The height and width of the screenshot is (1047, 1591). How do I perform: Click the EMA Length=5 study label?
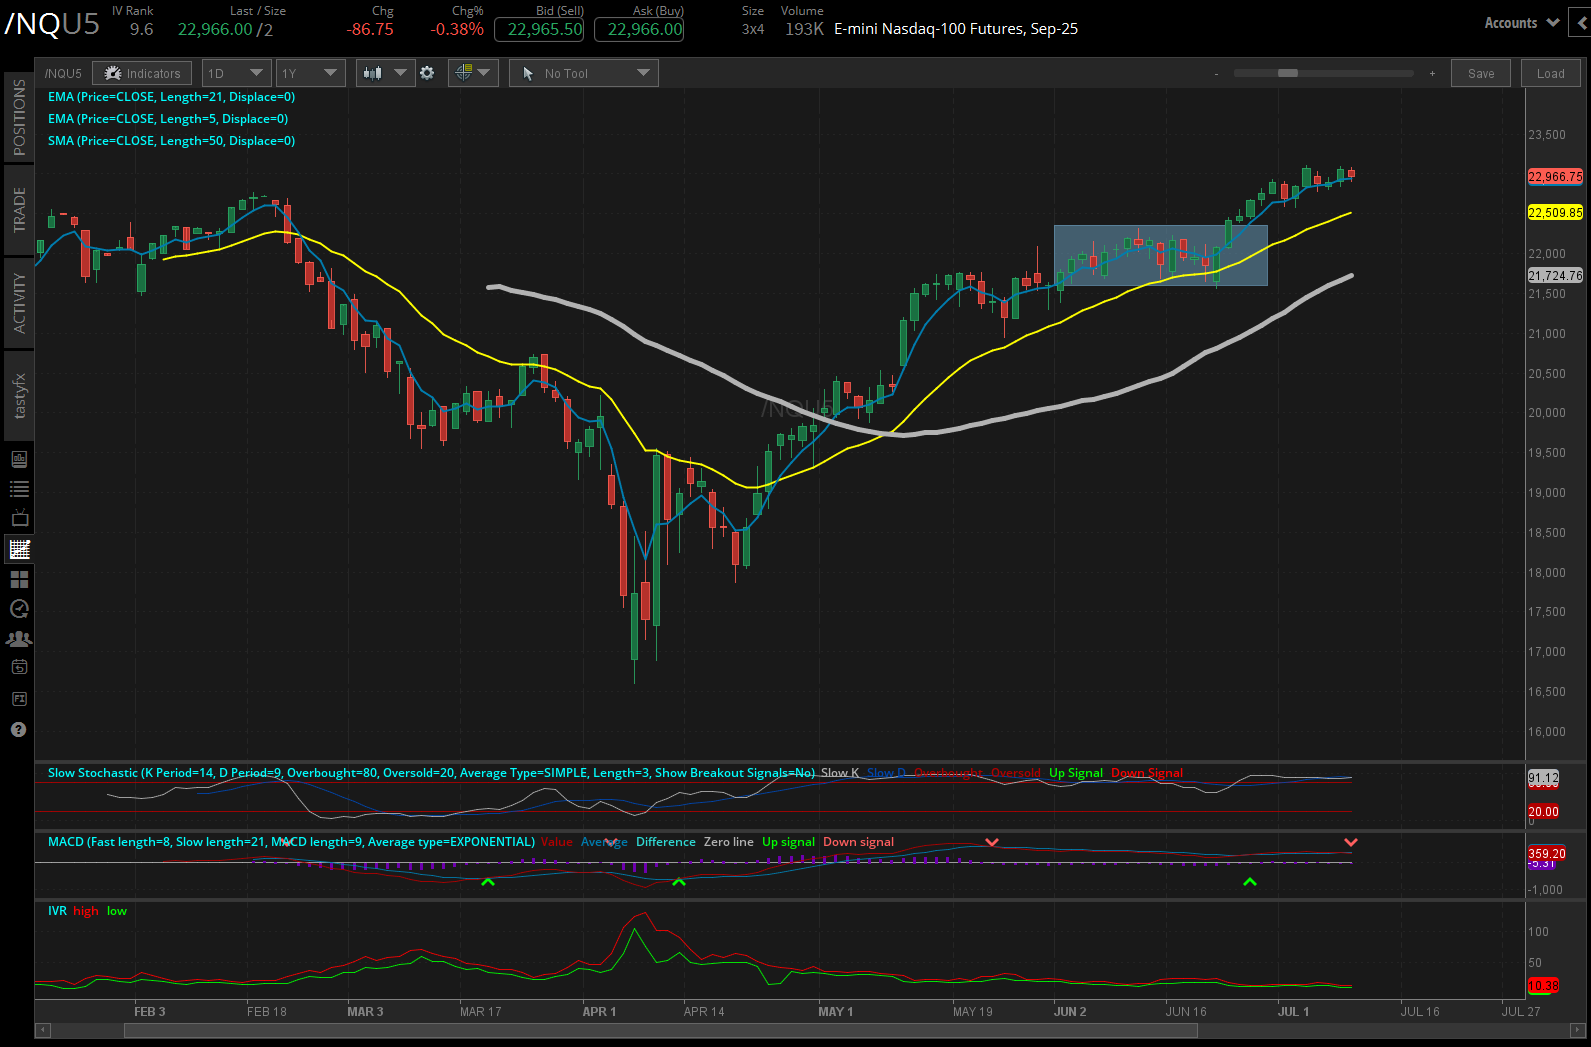pos(168,119)
